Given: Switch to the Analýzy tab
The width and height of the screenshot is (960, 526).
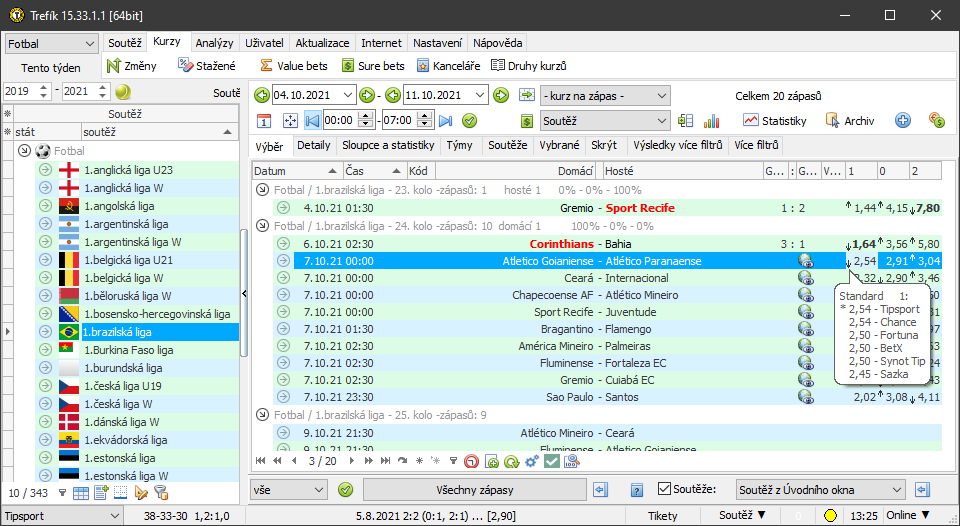Looking at the screenshot, I should (x=214, y=43).
